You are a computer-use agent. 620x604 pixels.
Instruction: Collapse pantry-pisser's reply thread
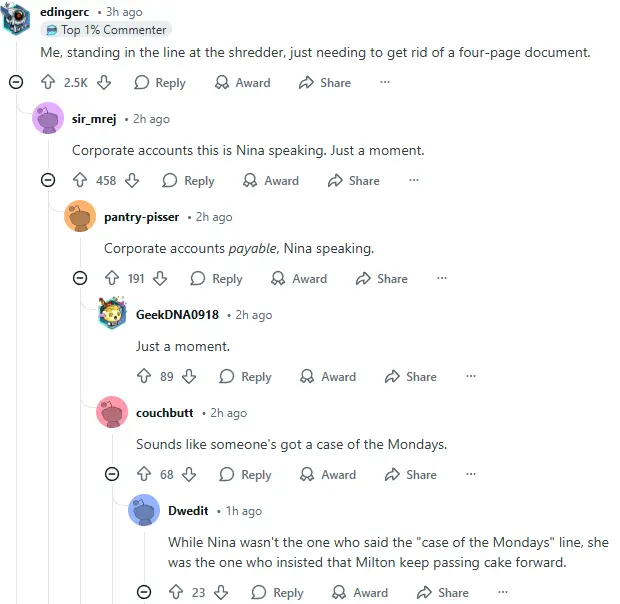coord(80,278)
